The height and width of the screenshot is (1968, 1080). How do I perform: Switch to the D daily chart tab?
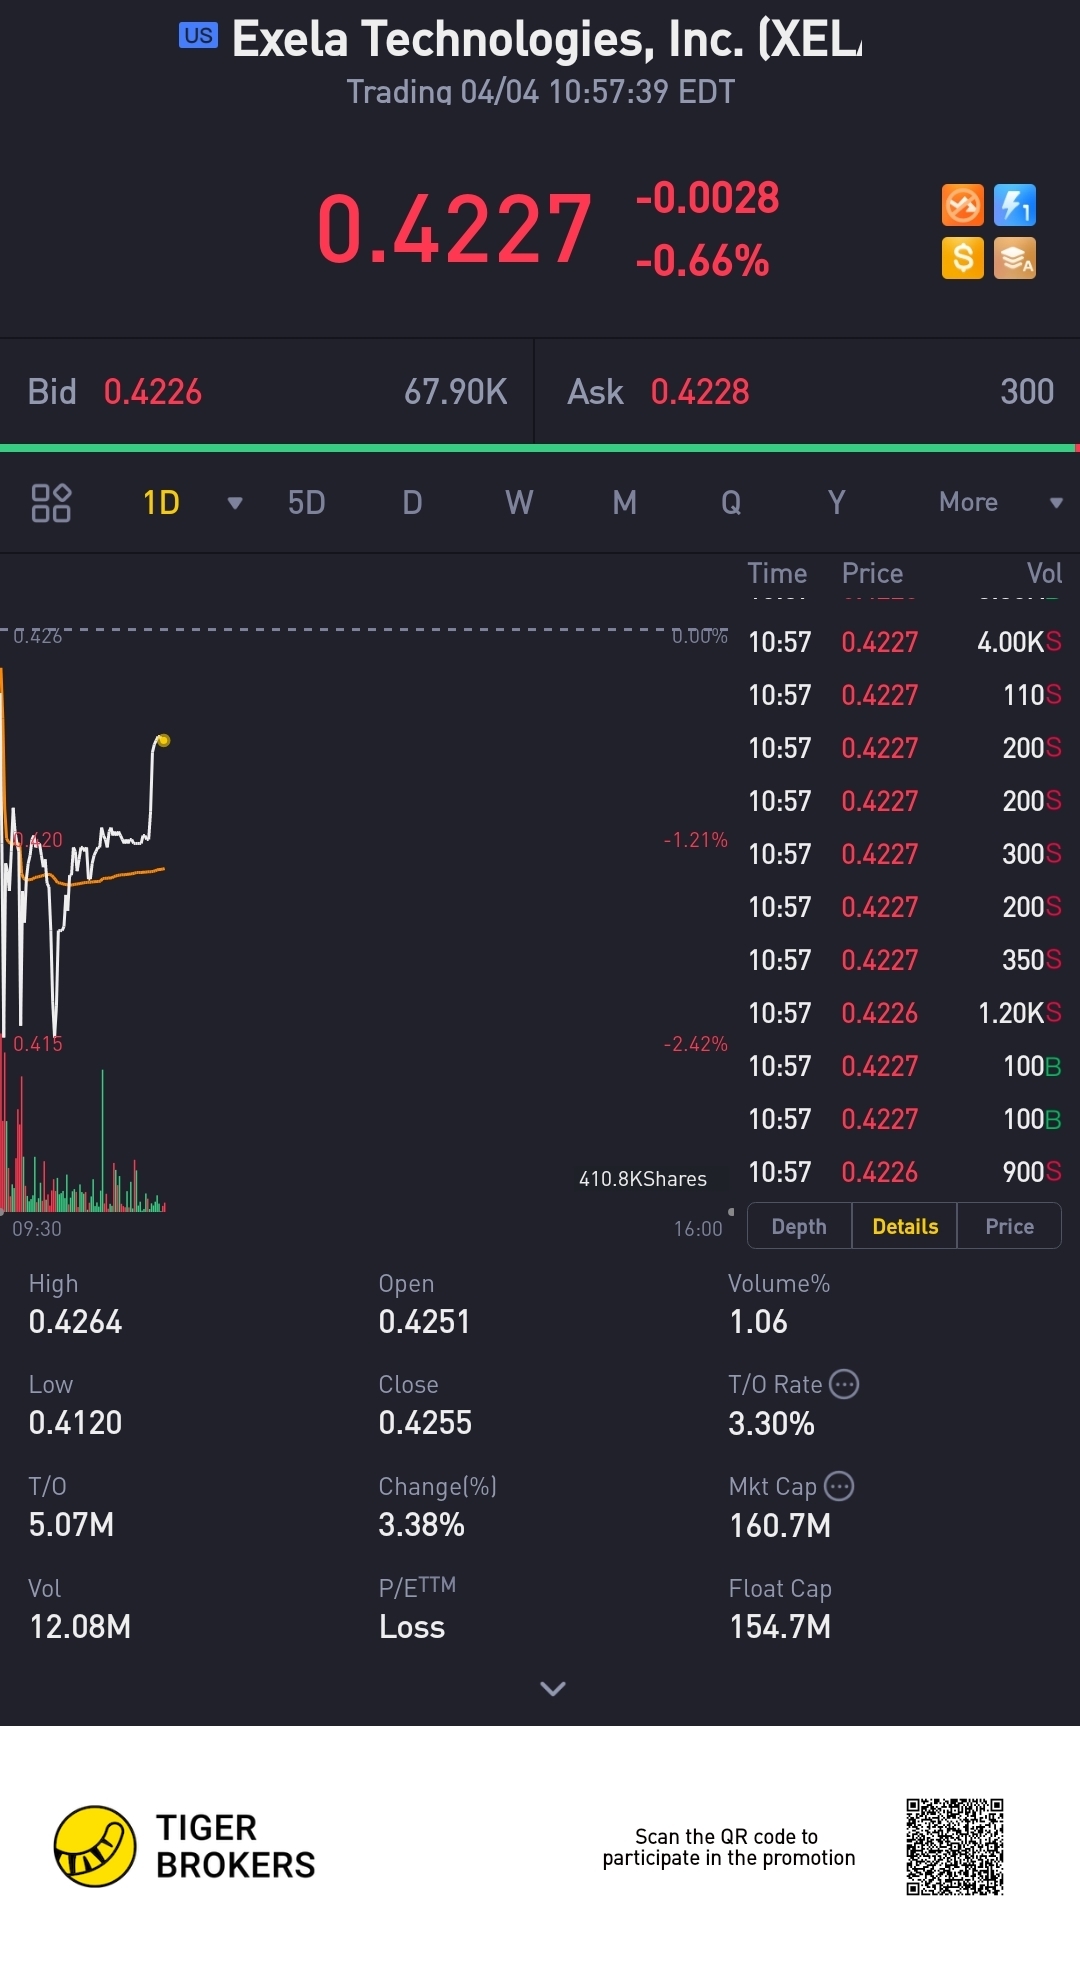click(x=412, y=502)
